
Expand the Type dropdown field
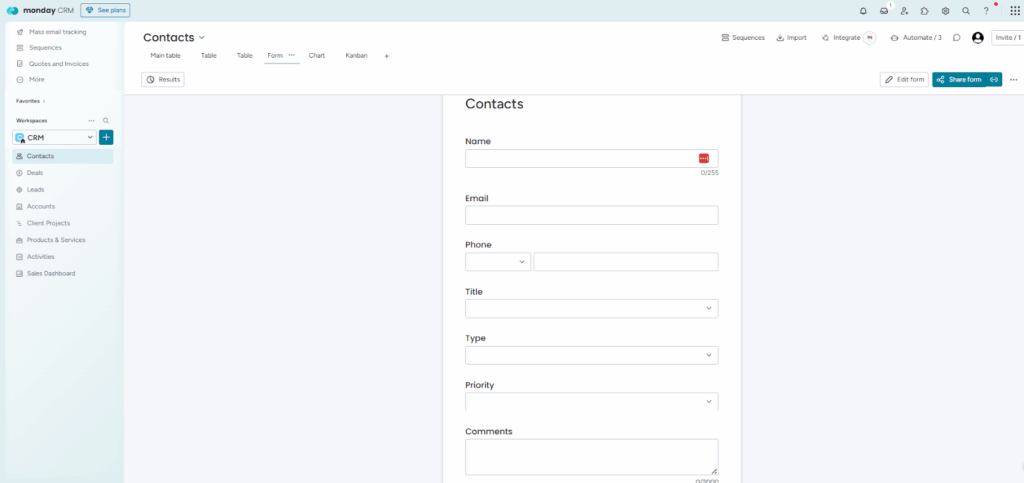591,355
